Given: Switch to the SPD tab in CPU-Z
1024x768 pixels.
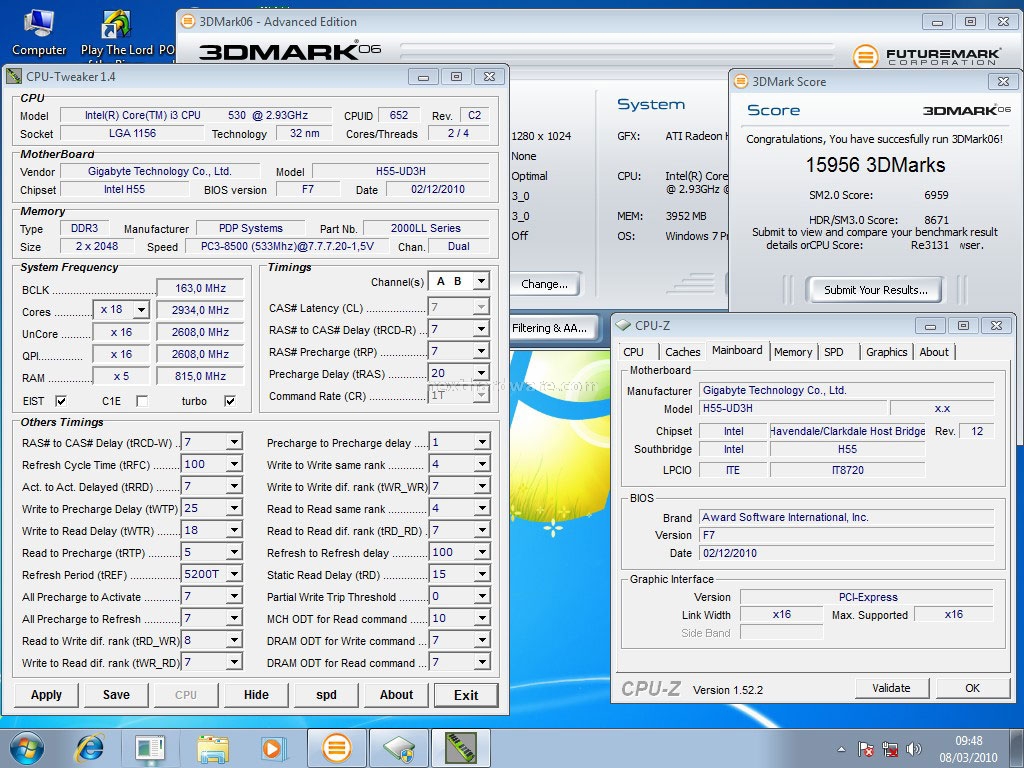Looking at the screenshot, I should click(x=834, y=352).
